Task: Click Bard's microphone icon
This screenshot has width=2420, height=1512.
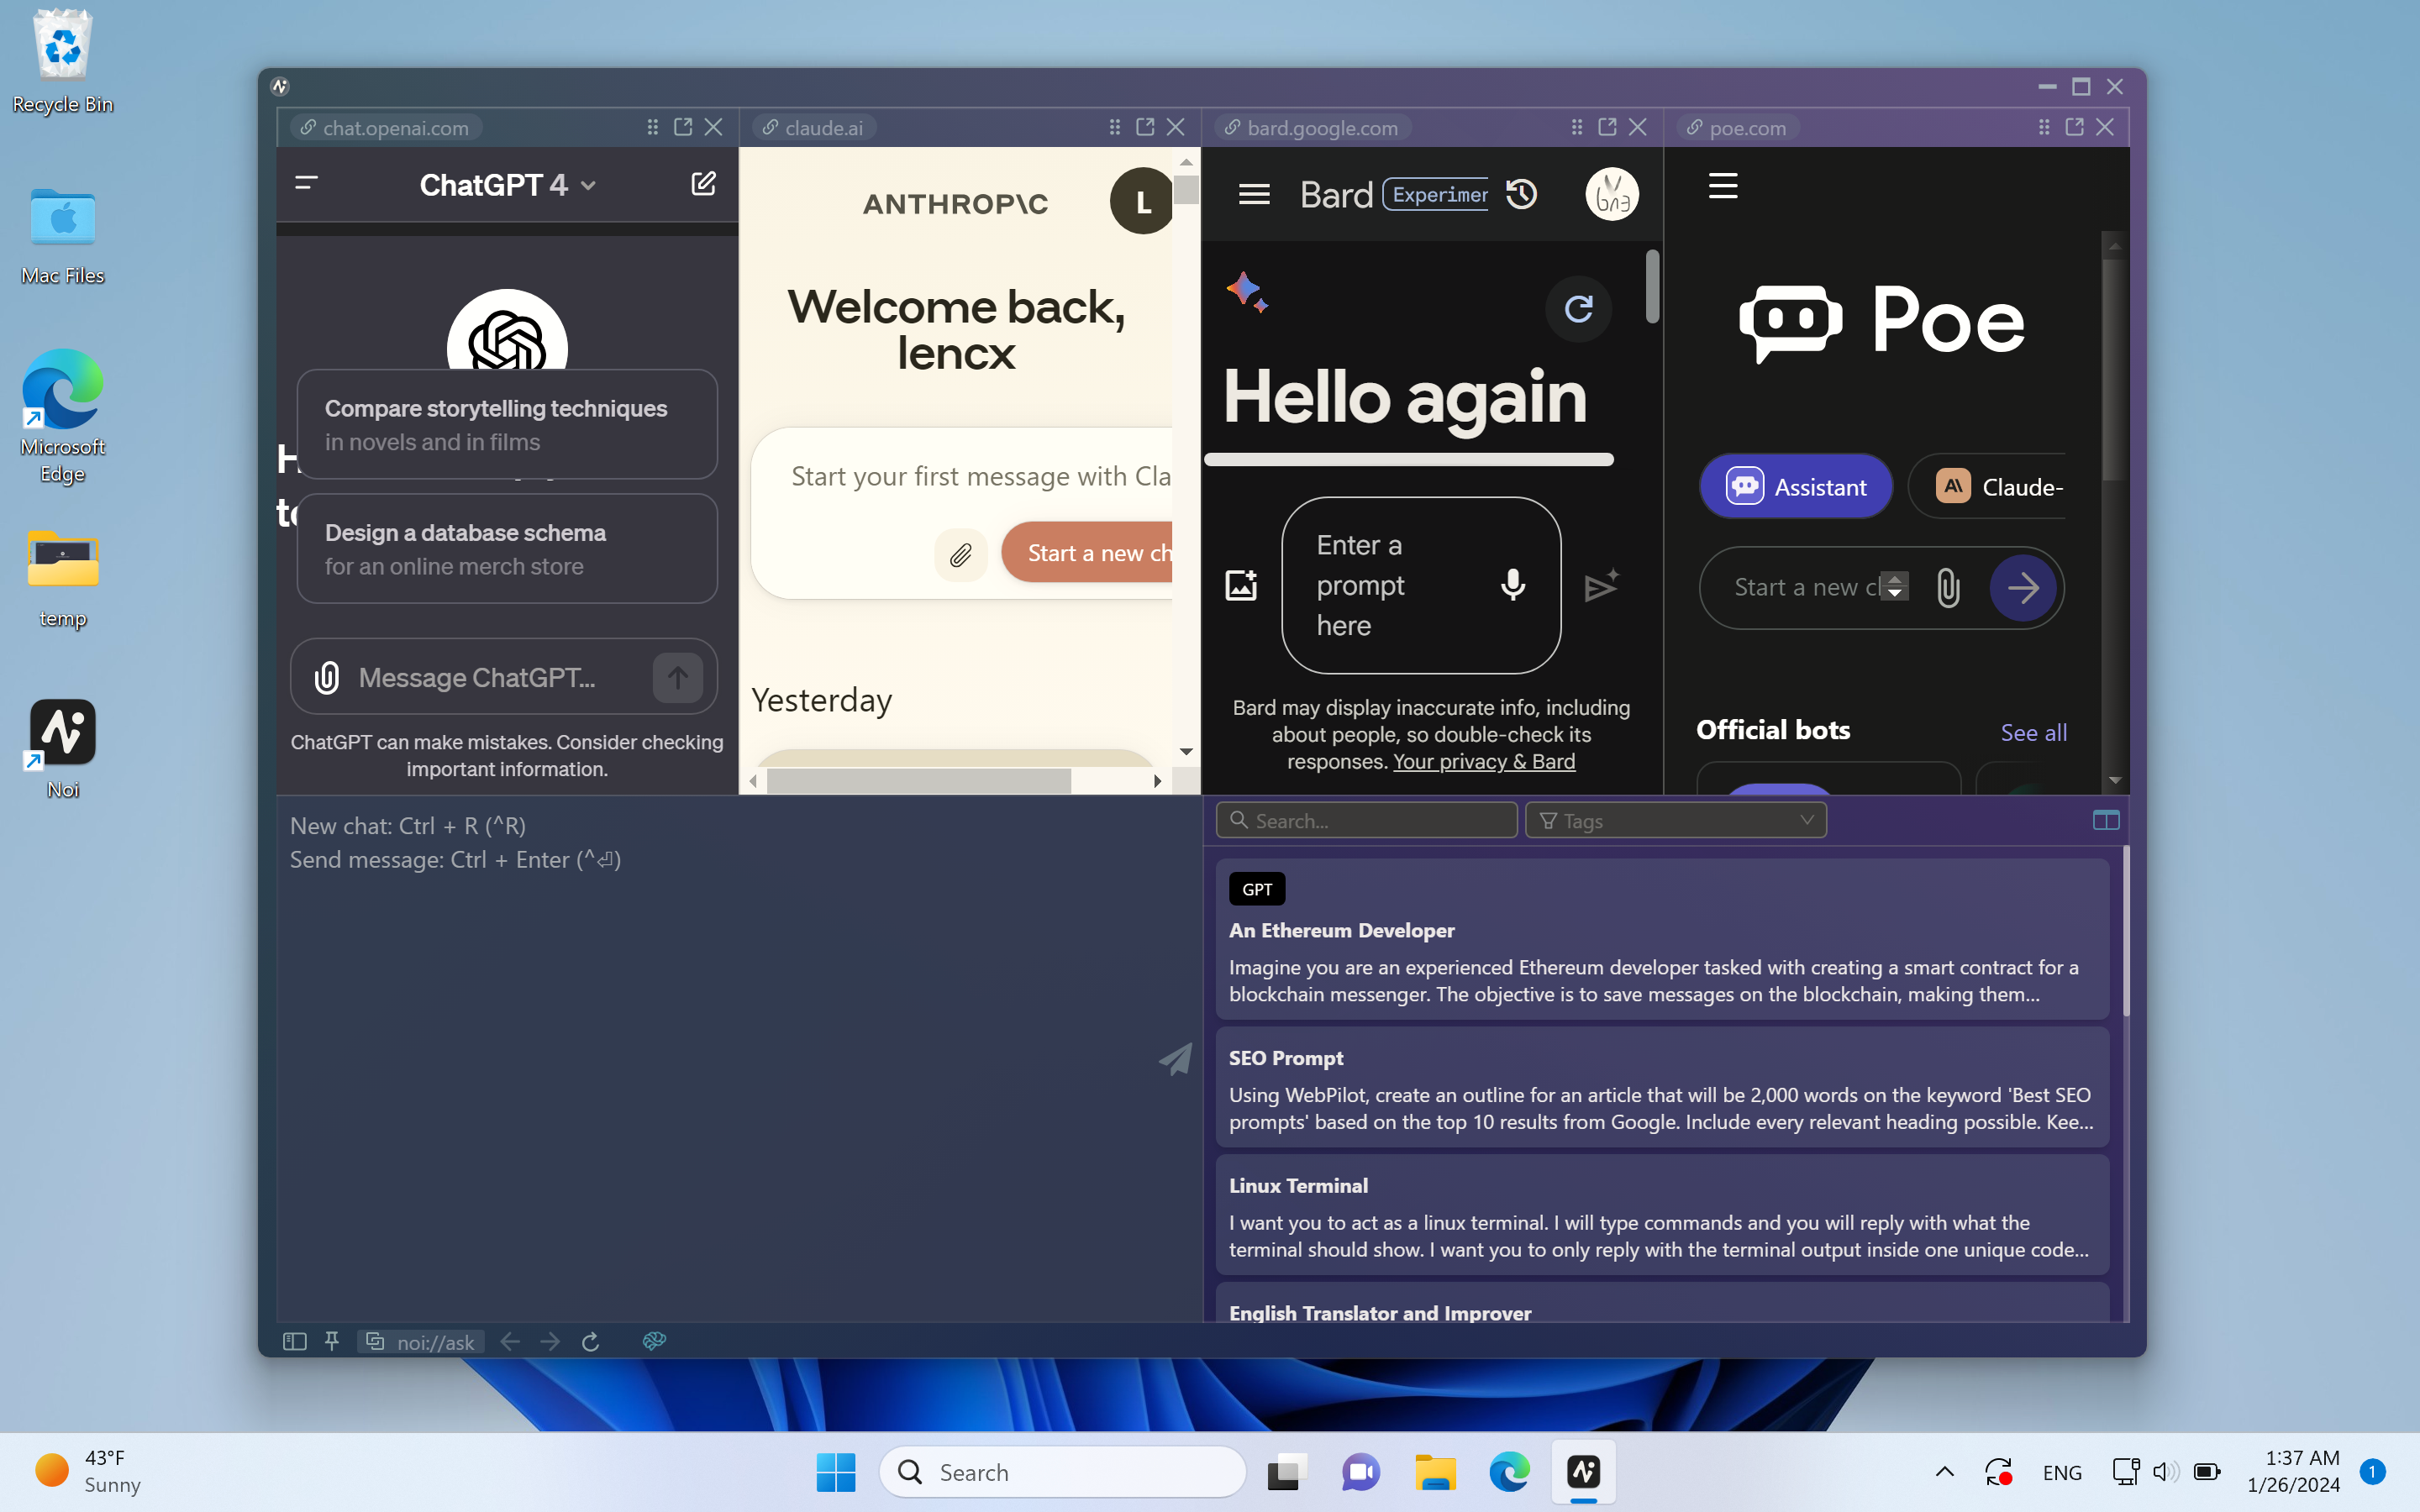Action: tap(1513, 585)
